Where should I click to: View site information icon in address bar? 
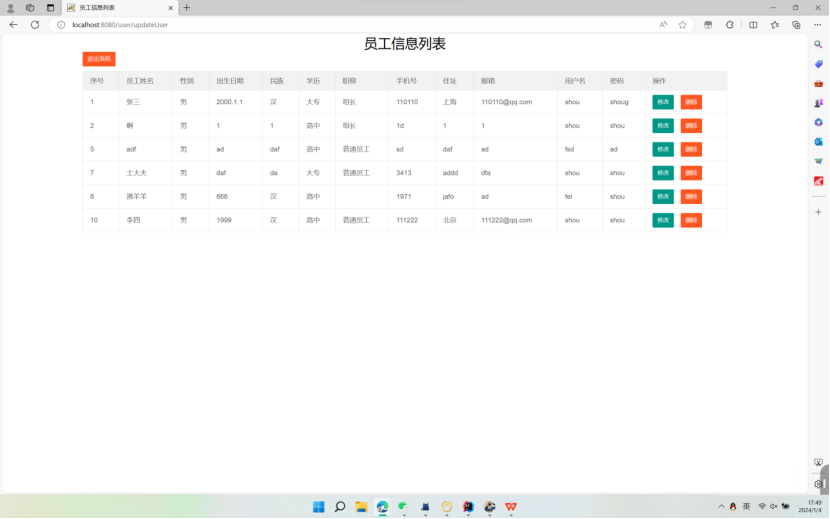(x=61, y=25)
